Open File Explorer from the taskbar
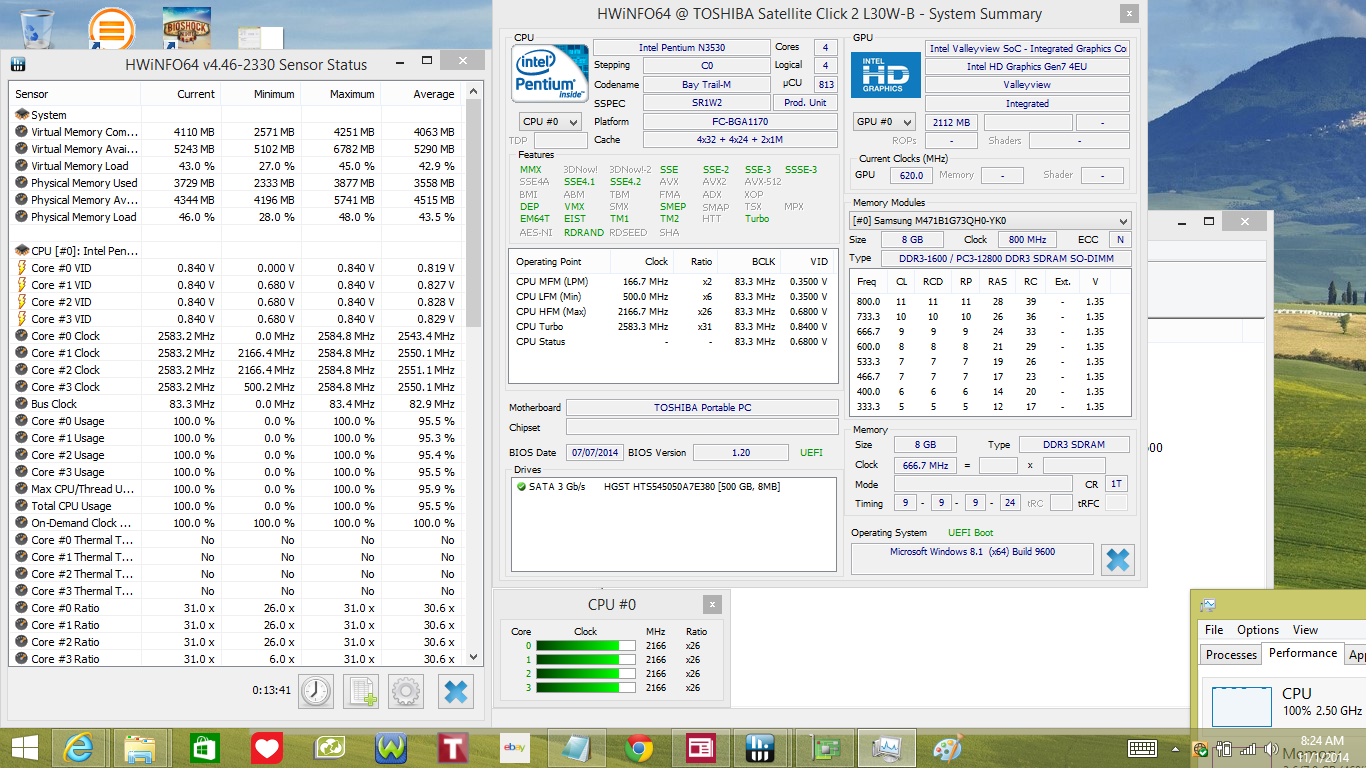The height and width of the screenshot is (768, 1366). pos(139,748)
